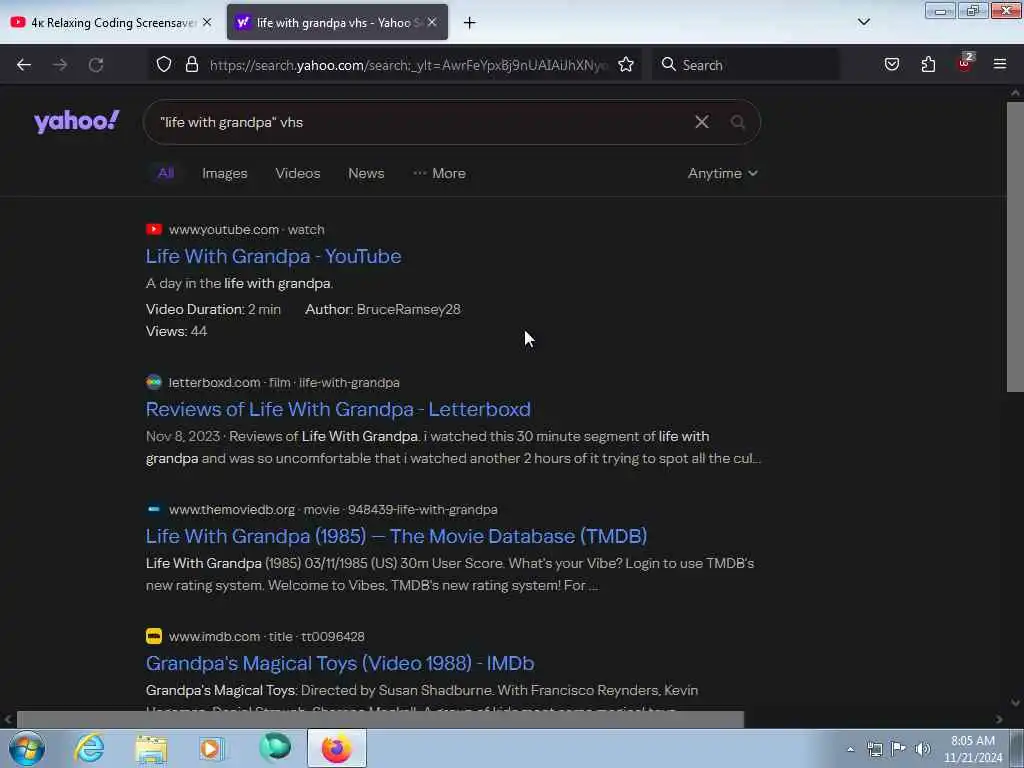Image resolution: width=1024 pixels, height=768 pixels.
Task: Open the Extensions puzzle icon
Action: click(x=928, y=64)
